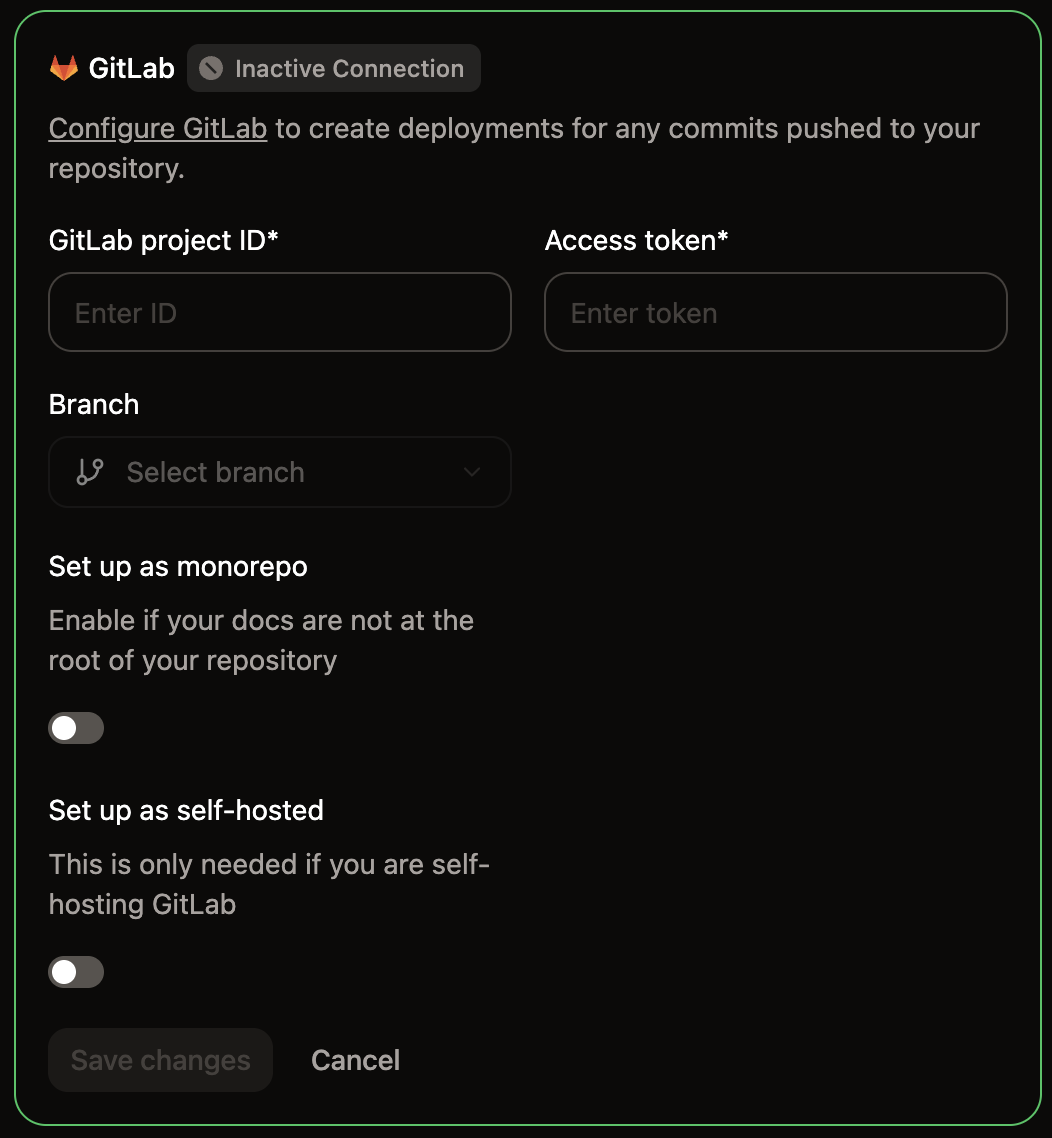Viewport: 1052px width, 1138px height.
Task: Choose a branch from the branch picker
Action: tap(279, 471)
